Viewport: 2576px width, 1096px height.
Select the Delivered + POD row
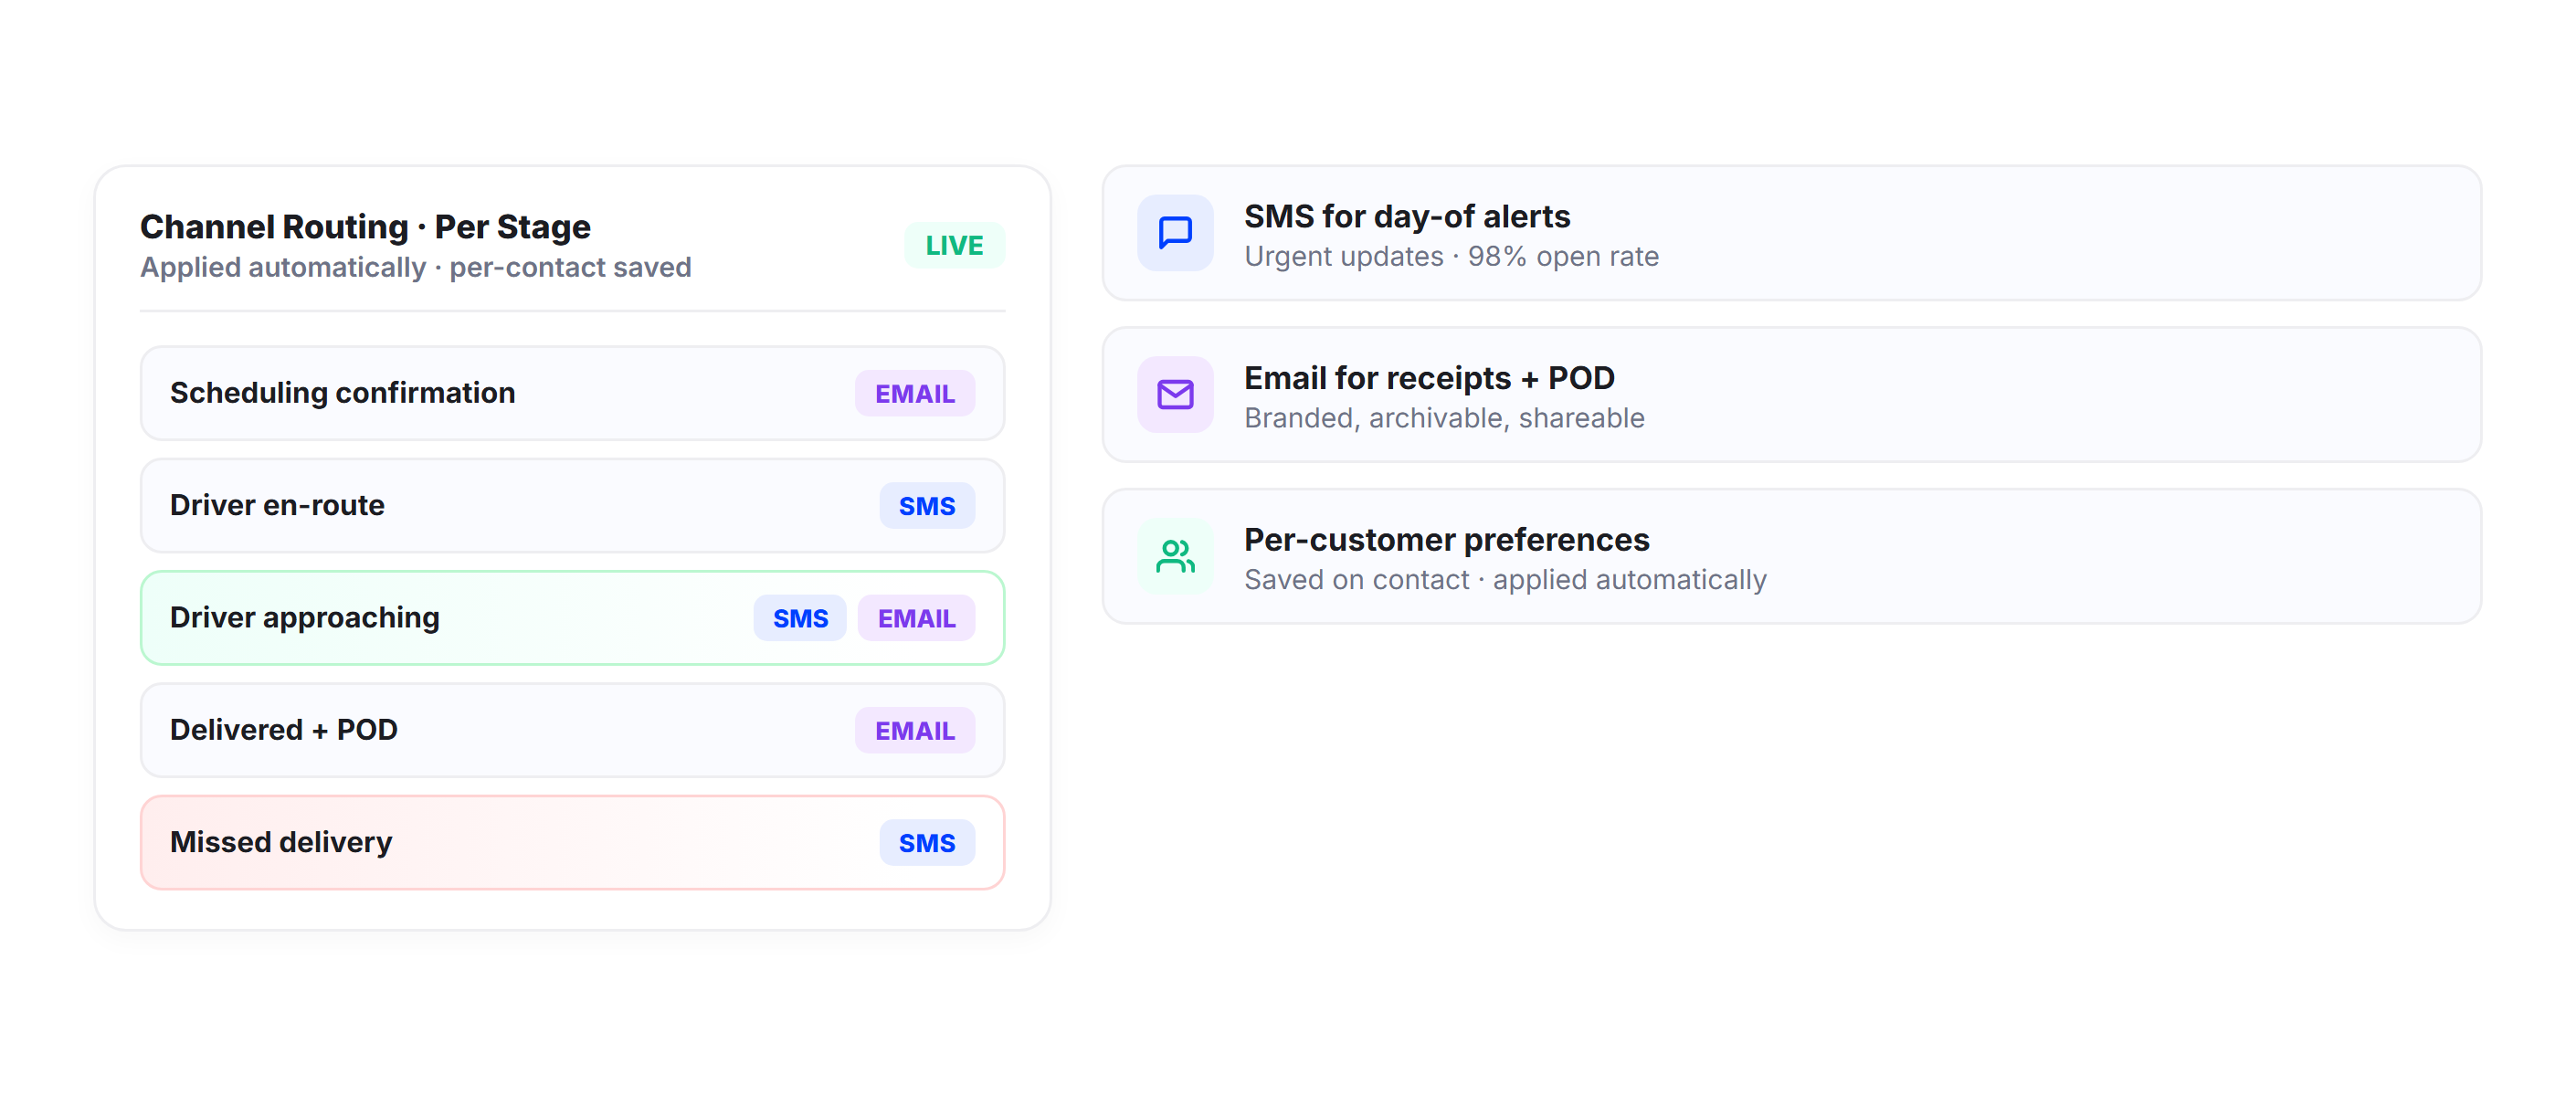click(572, 730)
